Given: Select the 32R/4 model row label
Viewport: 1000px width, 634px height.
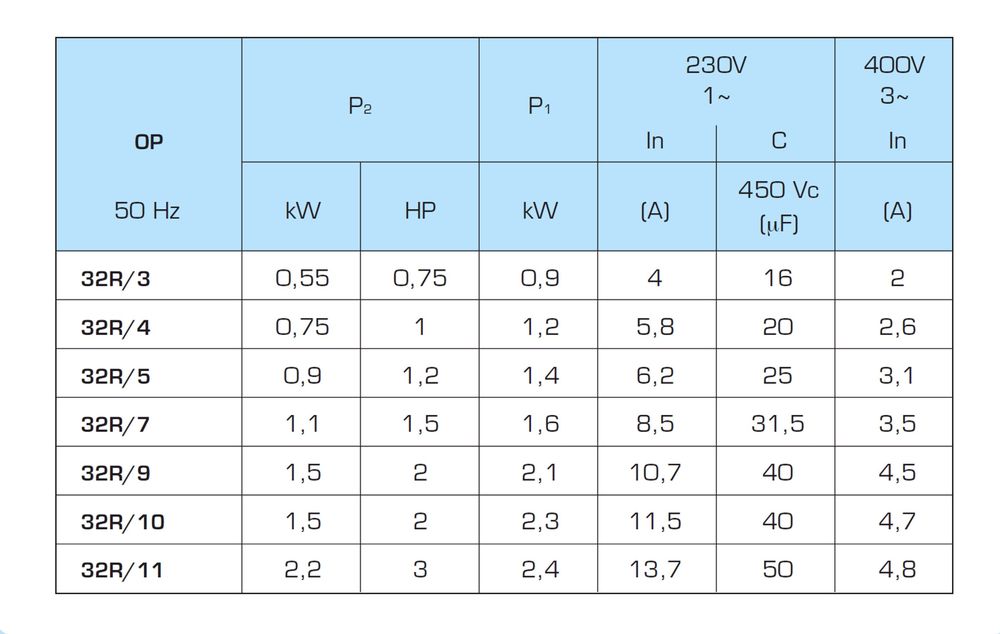Looking at the screenshot, I should [115, 327].
